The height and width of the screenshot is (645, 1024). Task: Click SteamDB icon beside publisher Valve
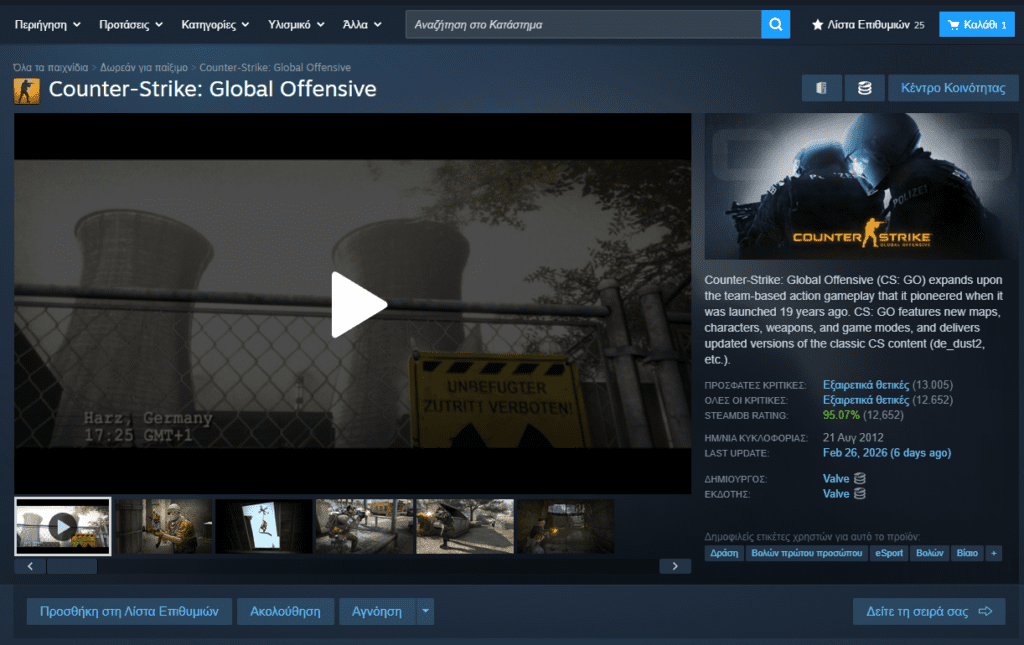point(859,494)
